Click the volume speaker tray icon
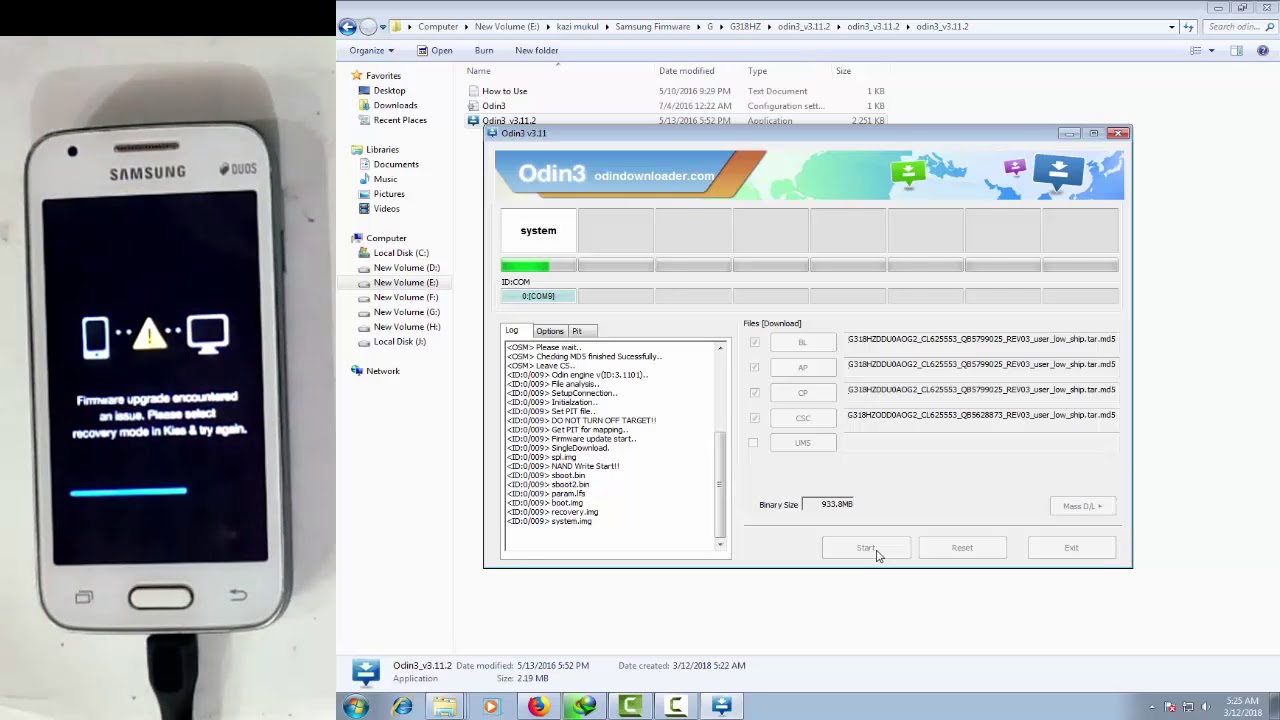 point(1206,707)
